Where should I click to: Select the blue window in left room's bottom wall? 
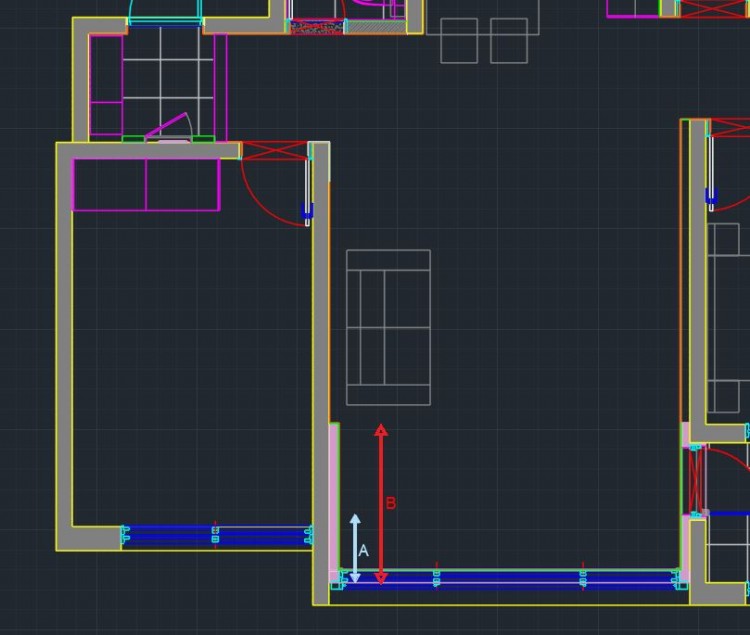click(215, 536)
